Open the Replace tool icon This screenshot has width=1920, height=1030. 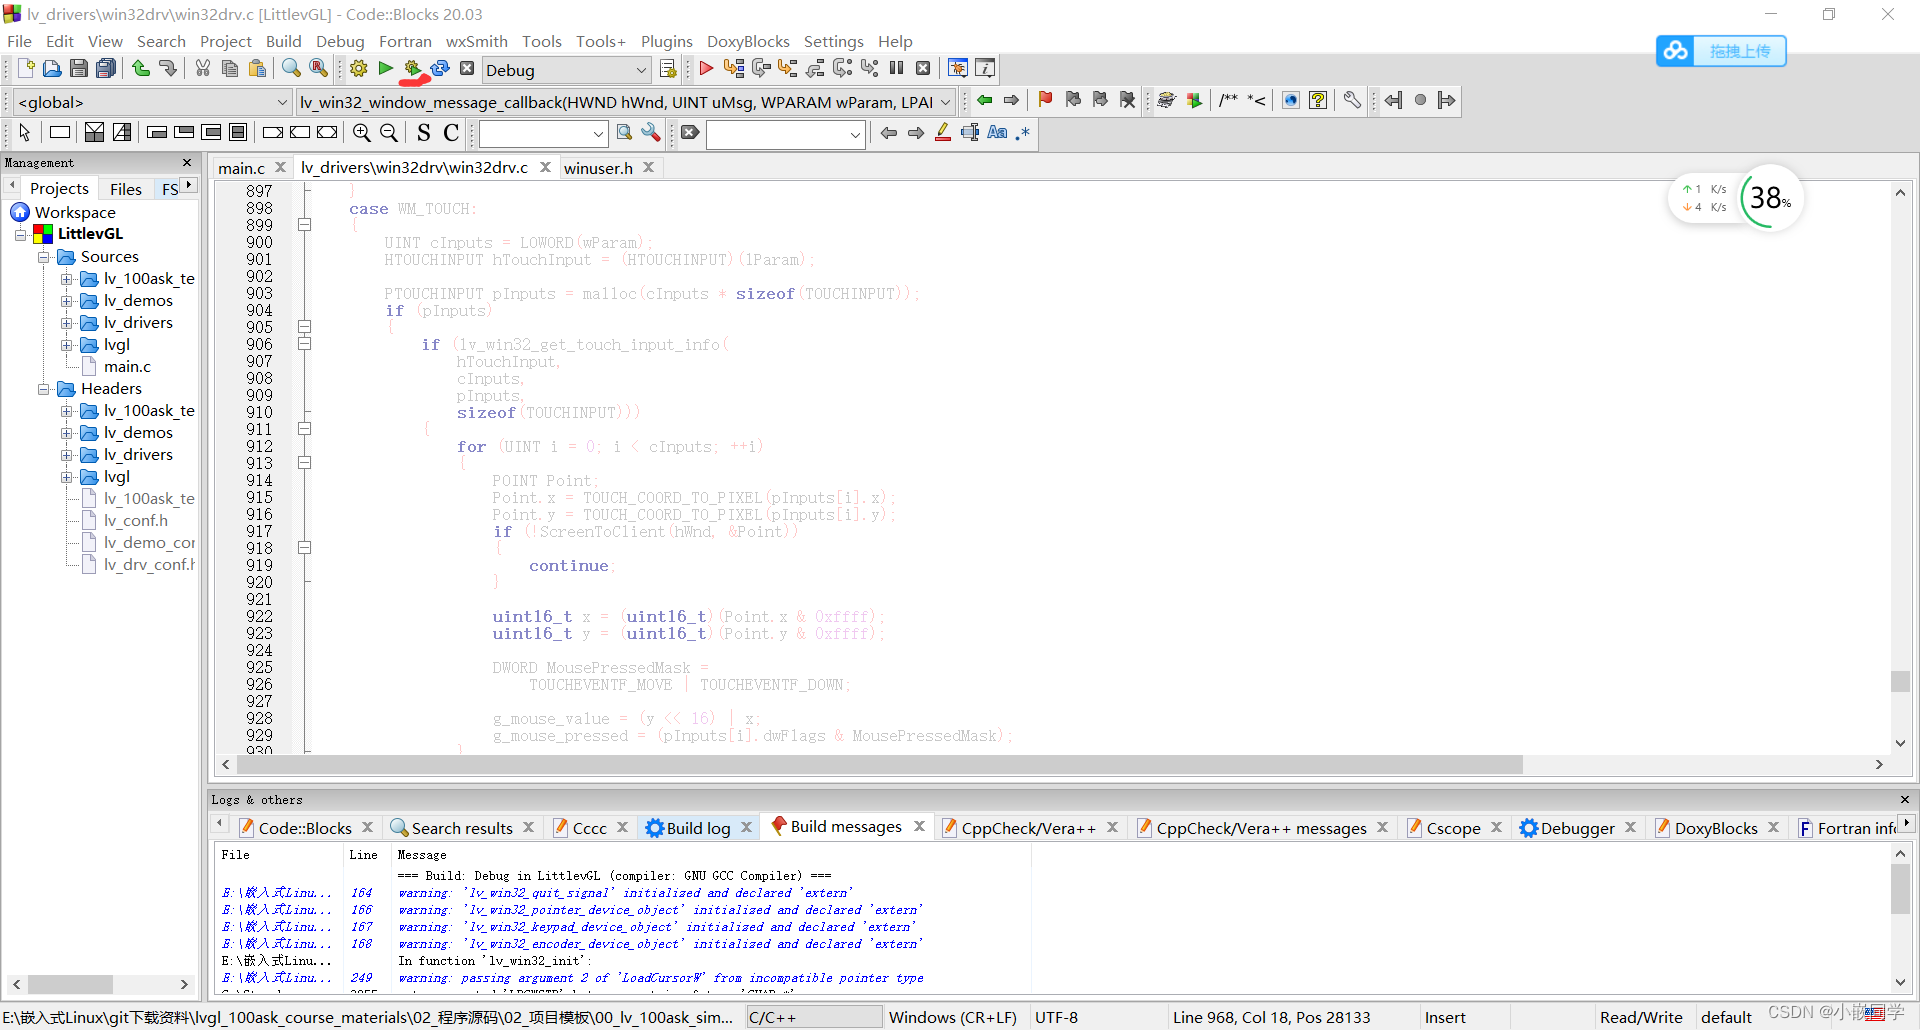click(318, 68)
